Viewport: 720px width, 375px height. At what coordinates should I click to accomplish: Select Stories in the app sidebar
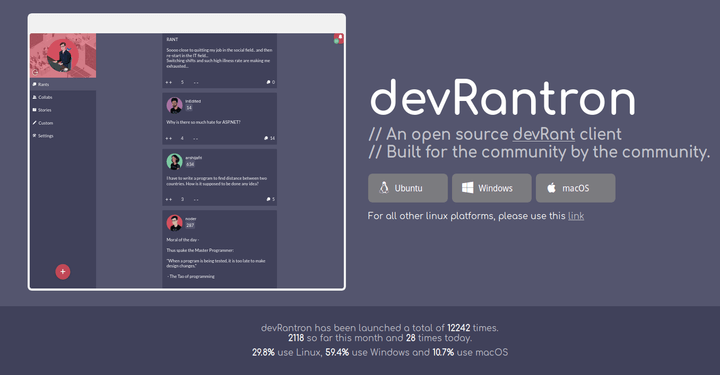(x=63, y=110)
